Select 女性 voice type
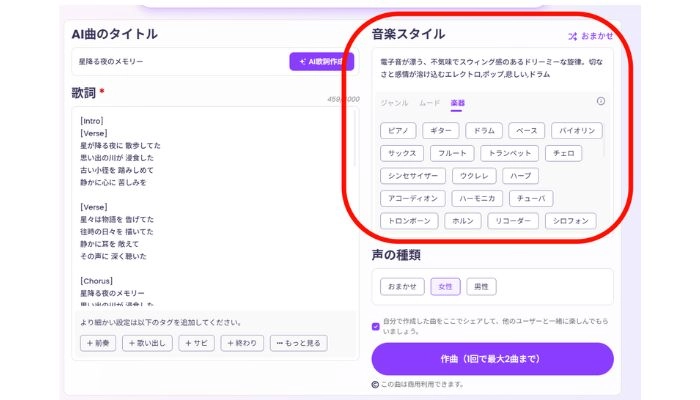The height and width of the screenshot is (400, 700). [x=445, y=287]
